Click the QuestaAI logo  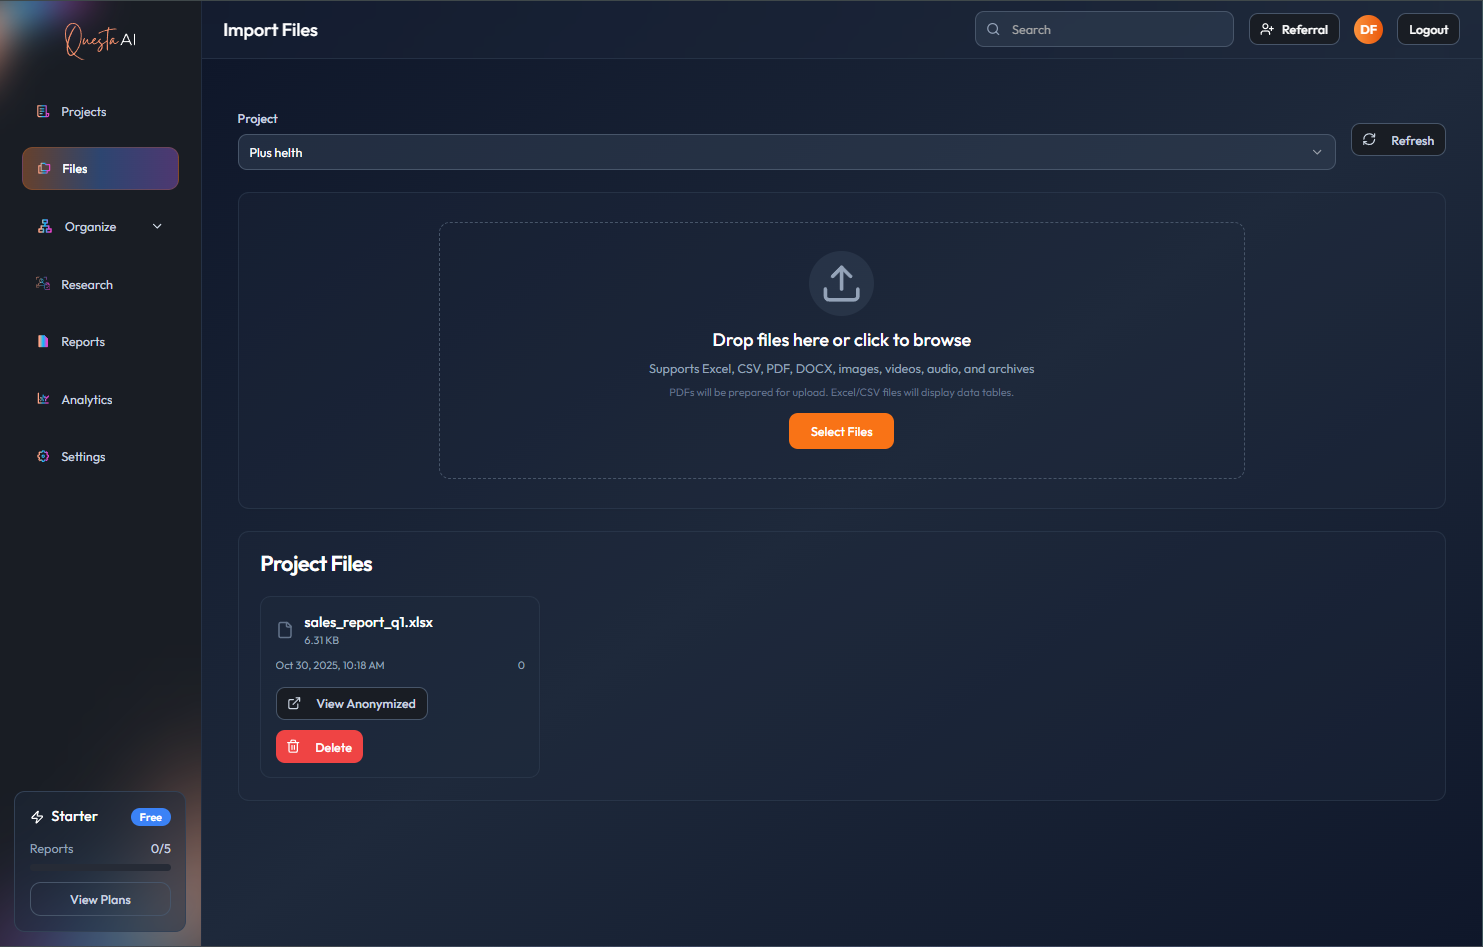coord(100,40)
